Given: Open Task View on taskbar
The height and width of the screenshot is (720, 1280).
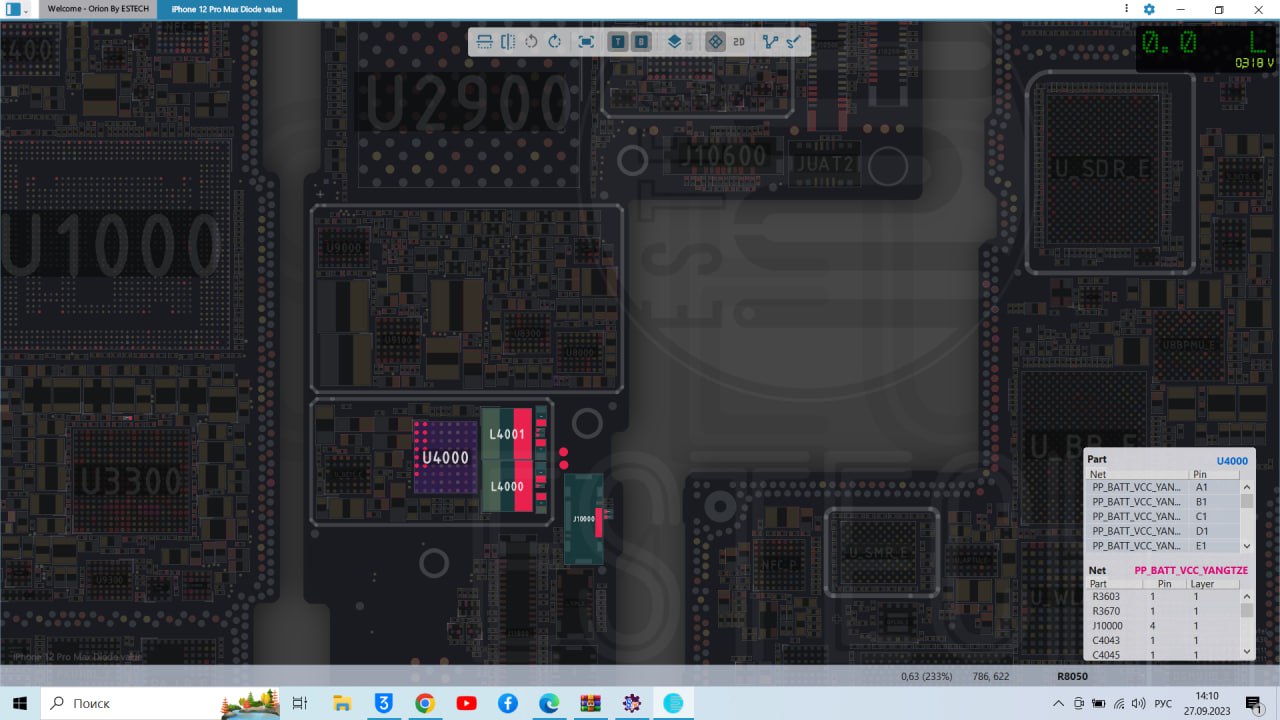Looking at the screenshot, I should pyautogui.click(x=299, y=703).
